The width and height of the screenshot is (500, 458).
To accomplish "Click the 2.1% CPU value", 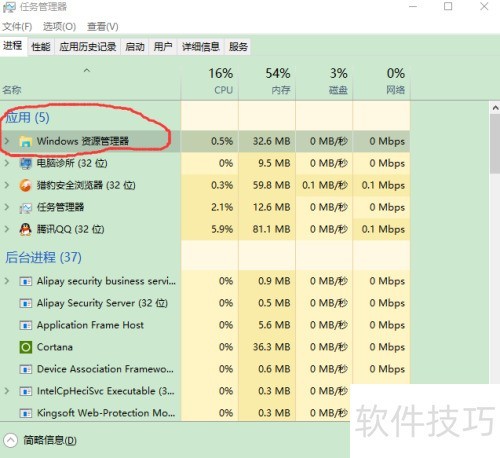I will (222, 207).
